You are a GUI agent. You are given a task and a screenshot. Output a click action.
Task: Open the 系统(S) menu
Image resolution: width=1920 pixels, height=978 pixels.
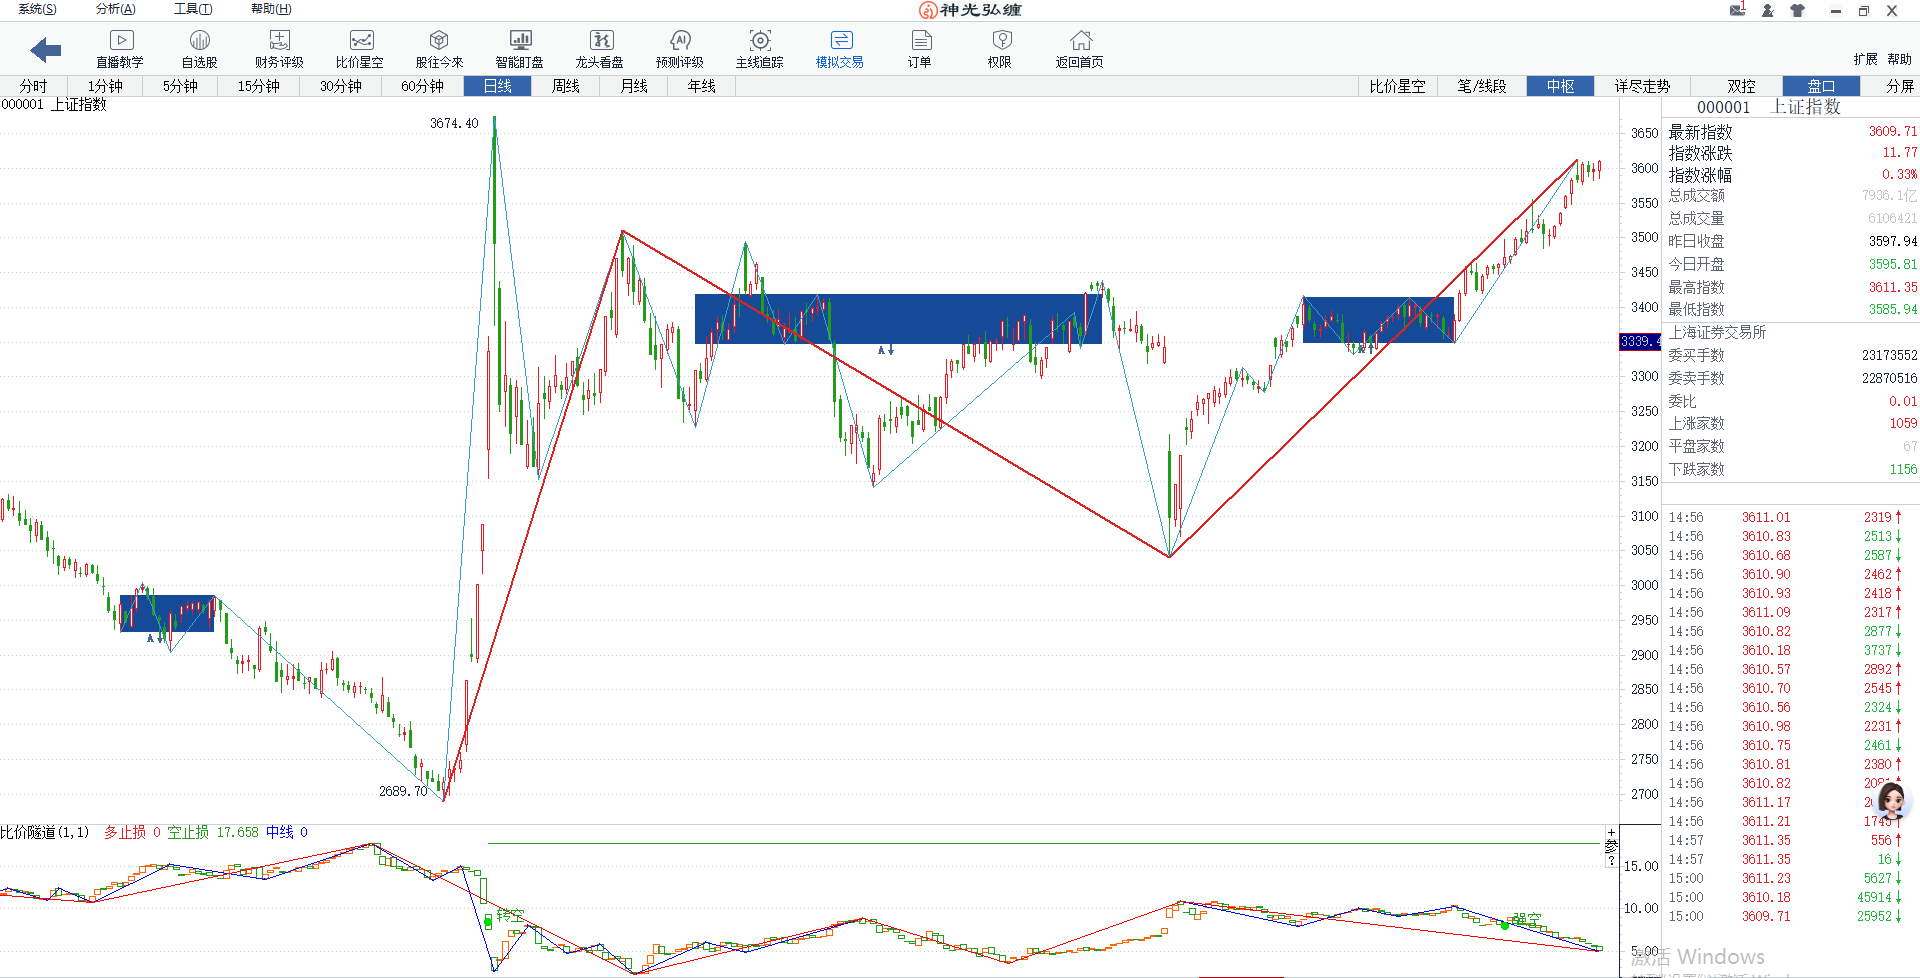click(37, 9)
